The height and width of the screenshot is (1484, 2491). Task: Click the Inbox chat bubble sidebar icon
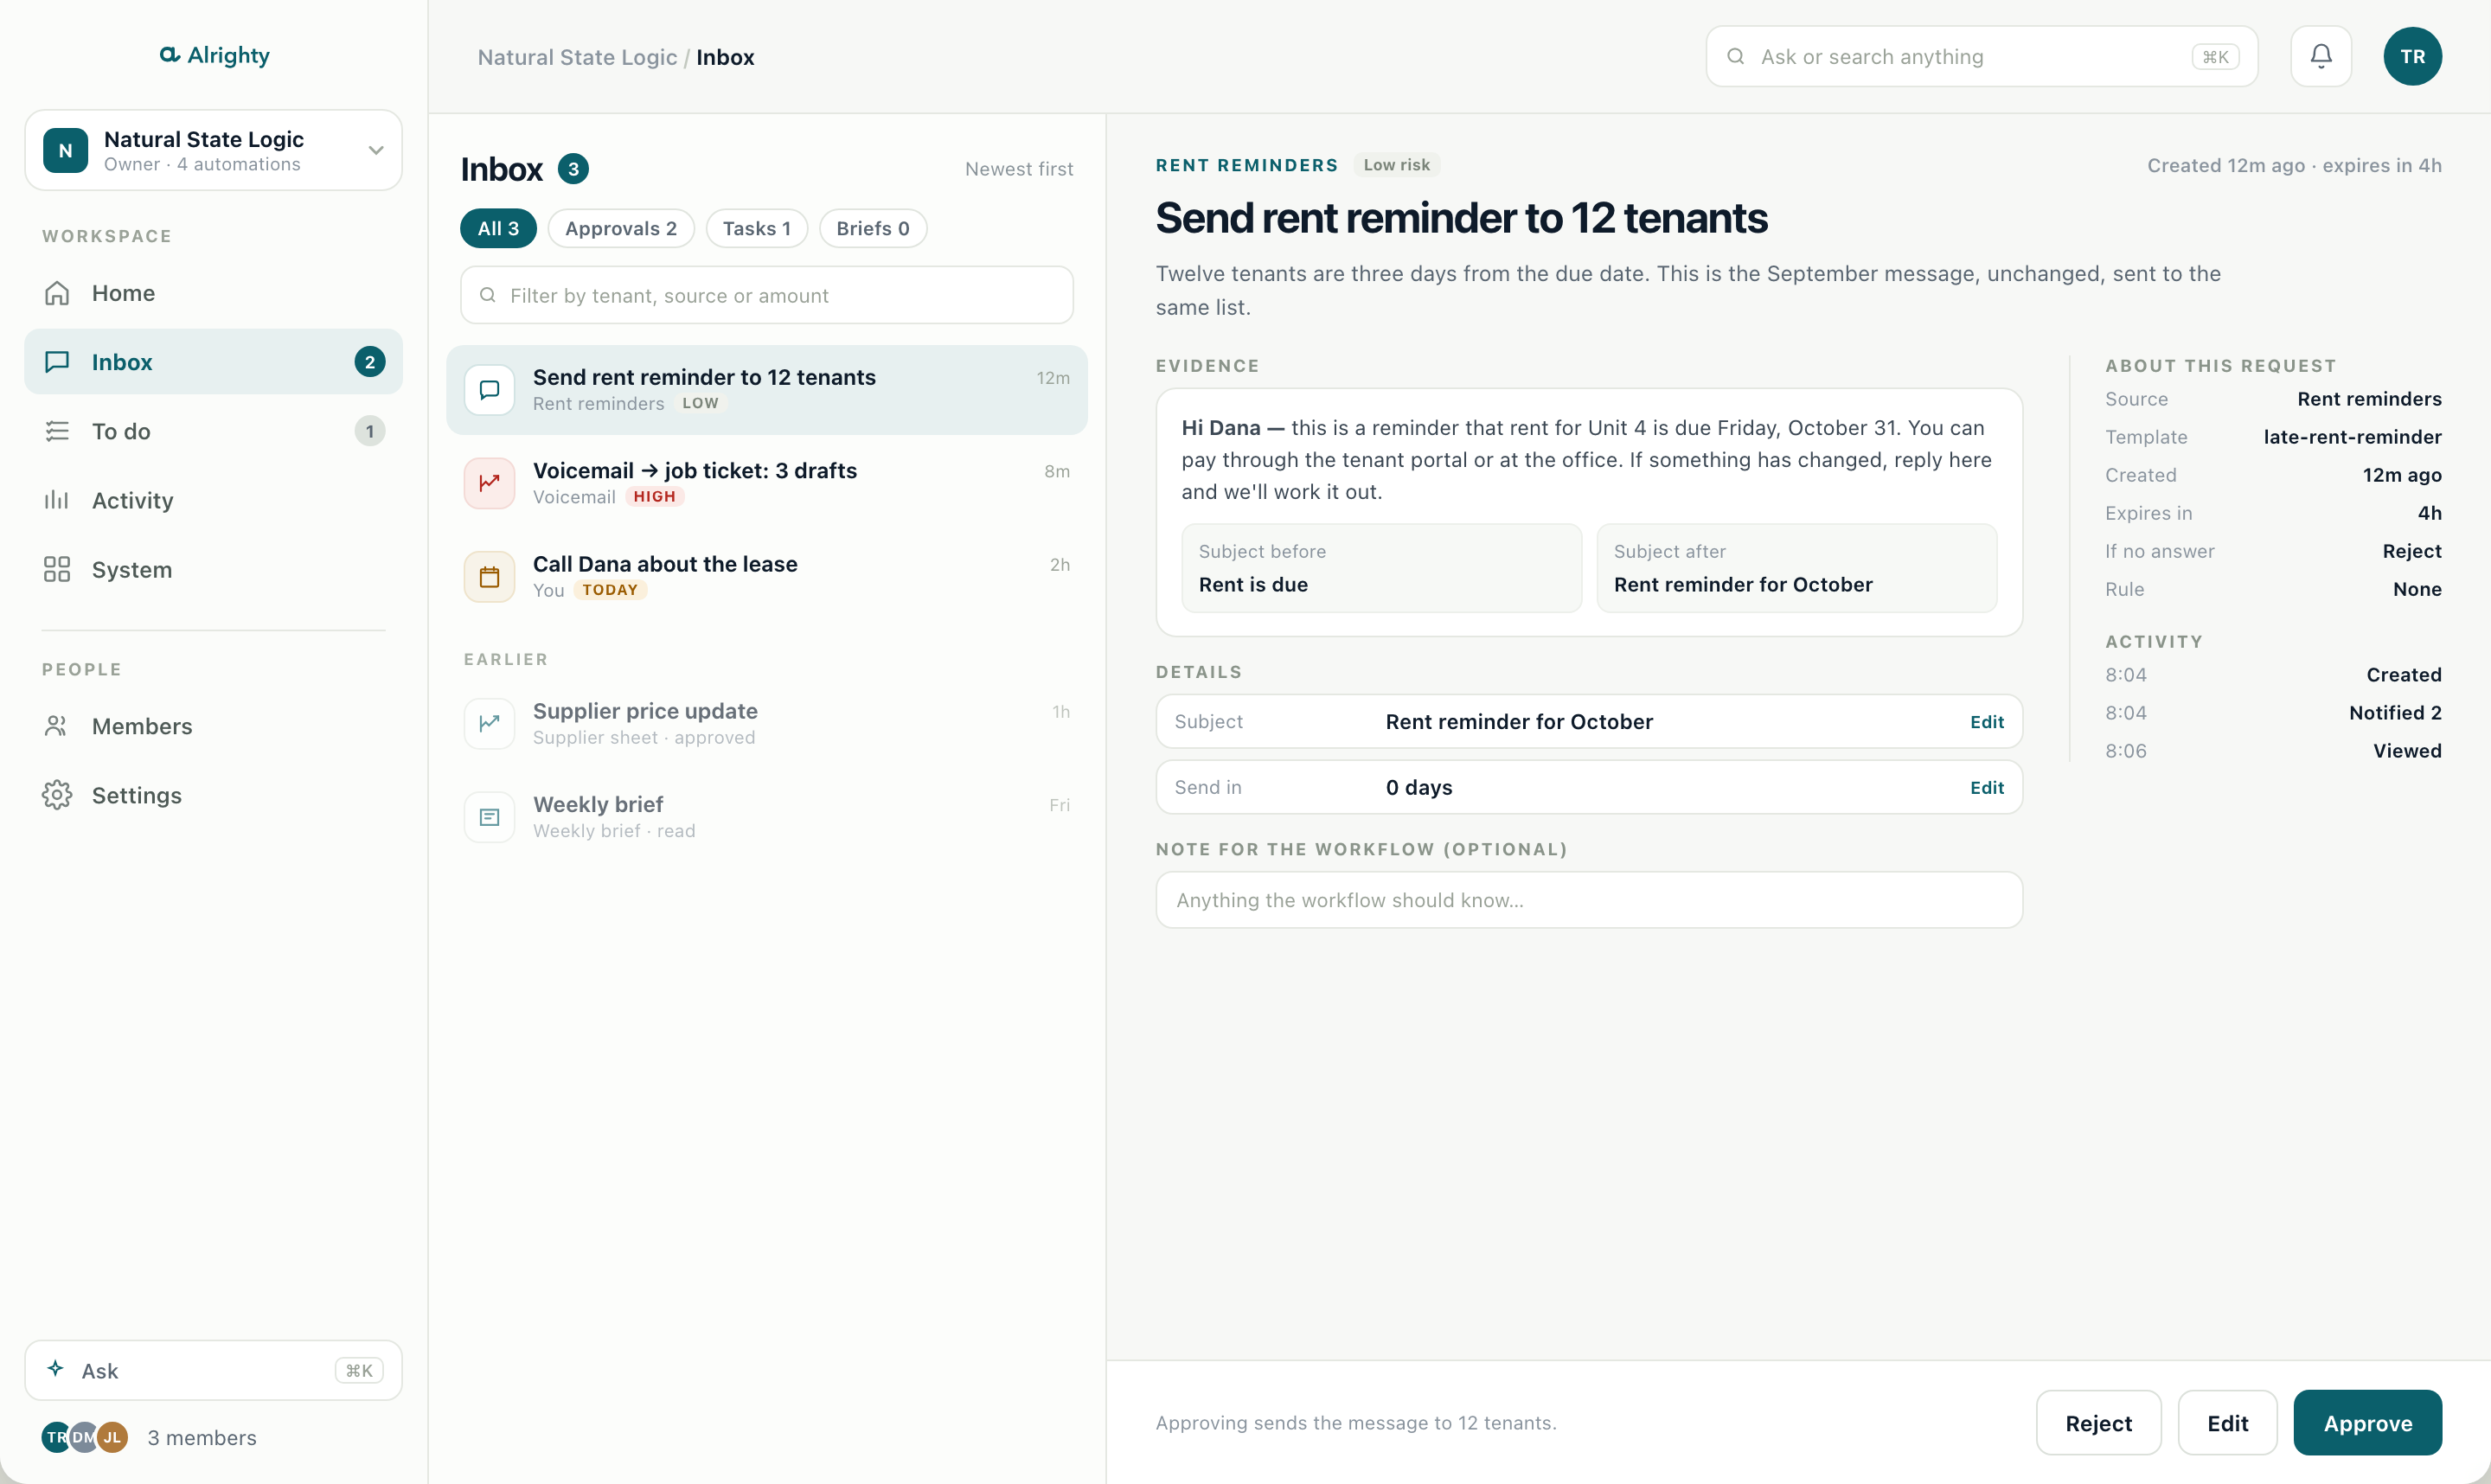[57, 362]
